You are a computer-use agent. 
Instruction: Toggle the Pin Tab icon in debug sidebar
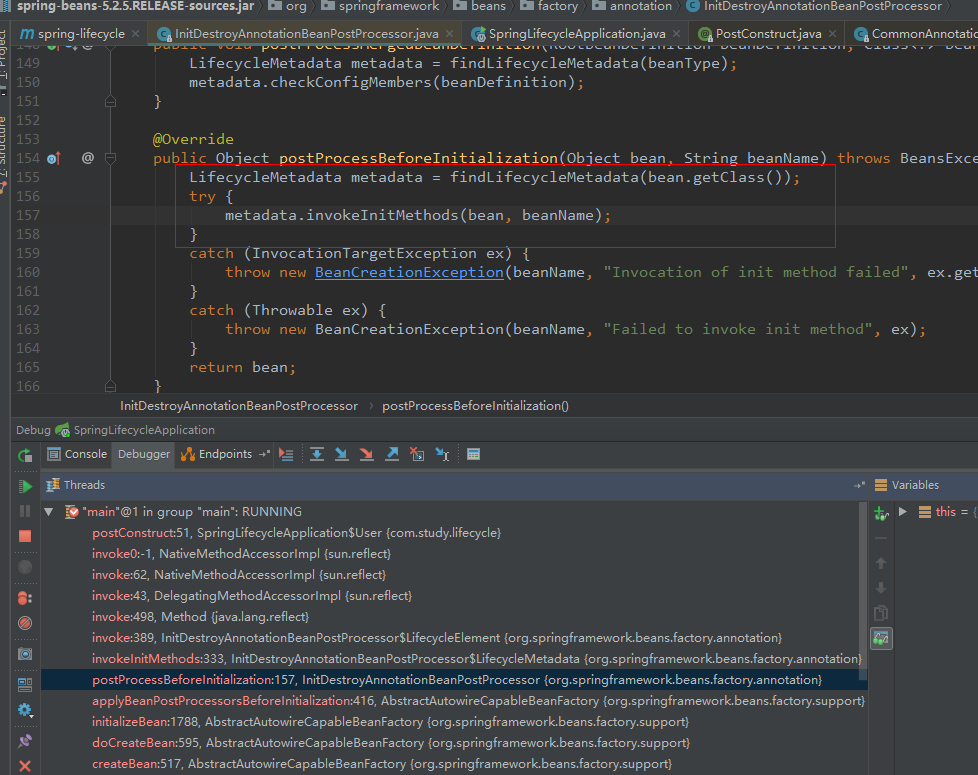click(25, 741)
